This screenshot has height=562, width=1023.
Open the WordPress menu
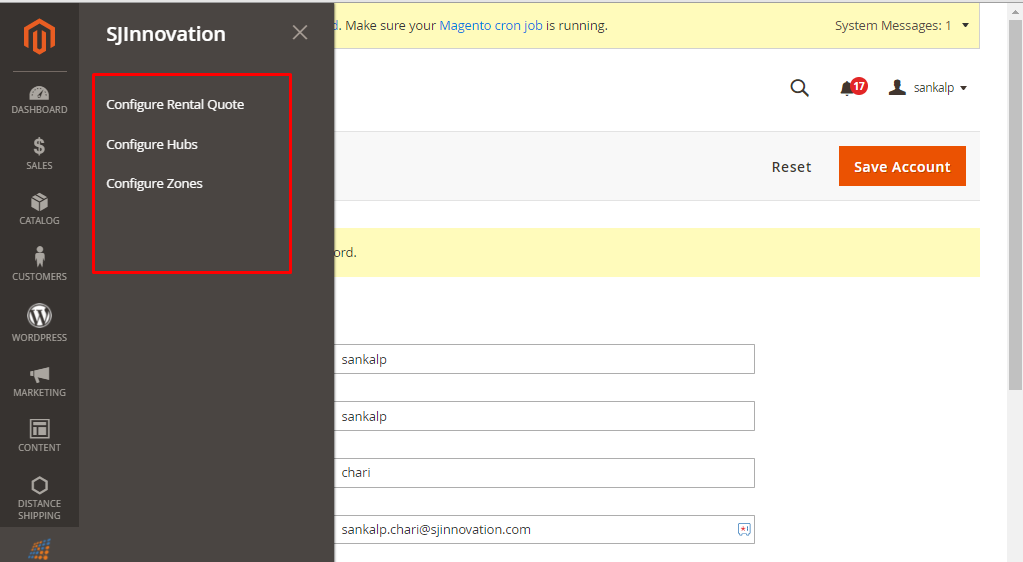[39, 322]
